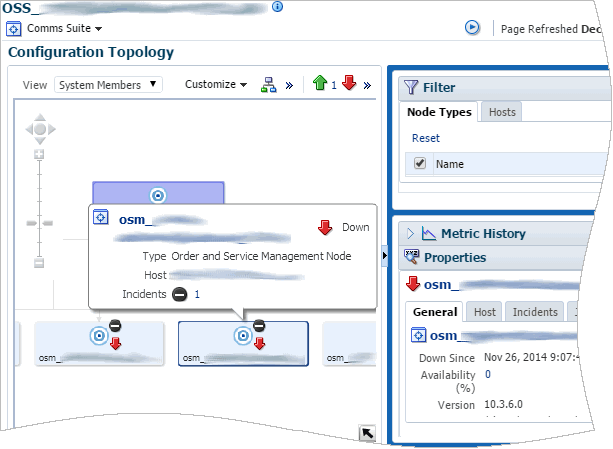Click the zoom in plus button
Screen dimensions: 613x449
coord(39,154)
